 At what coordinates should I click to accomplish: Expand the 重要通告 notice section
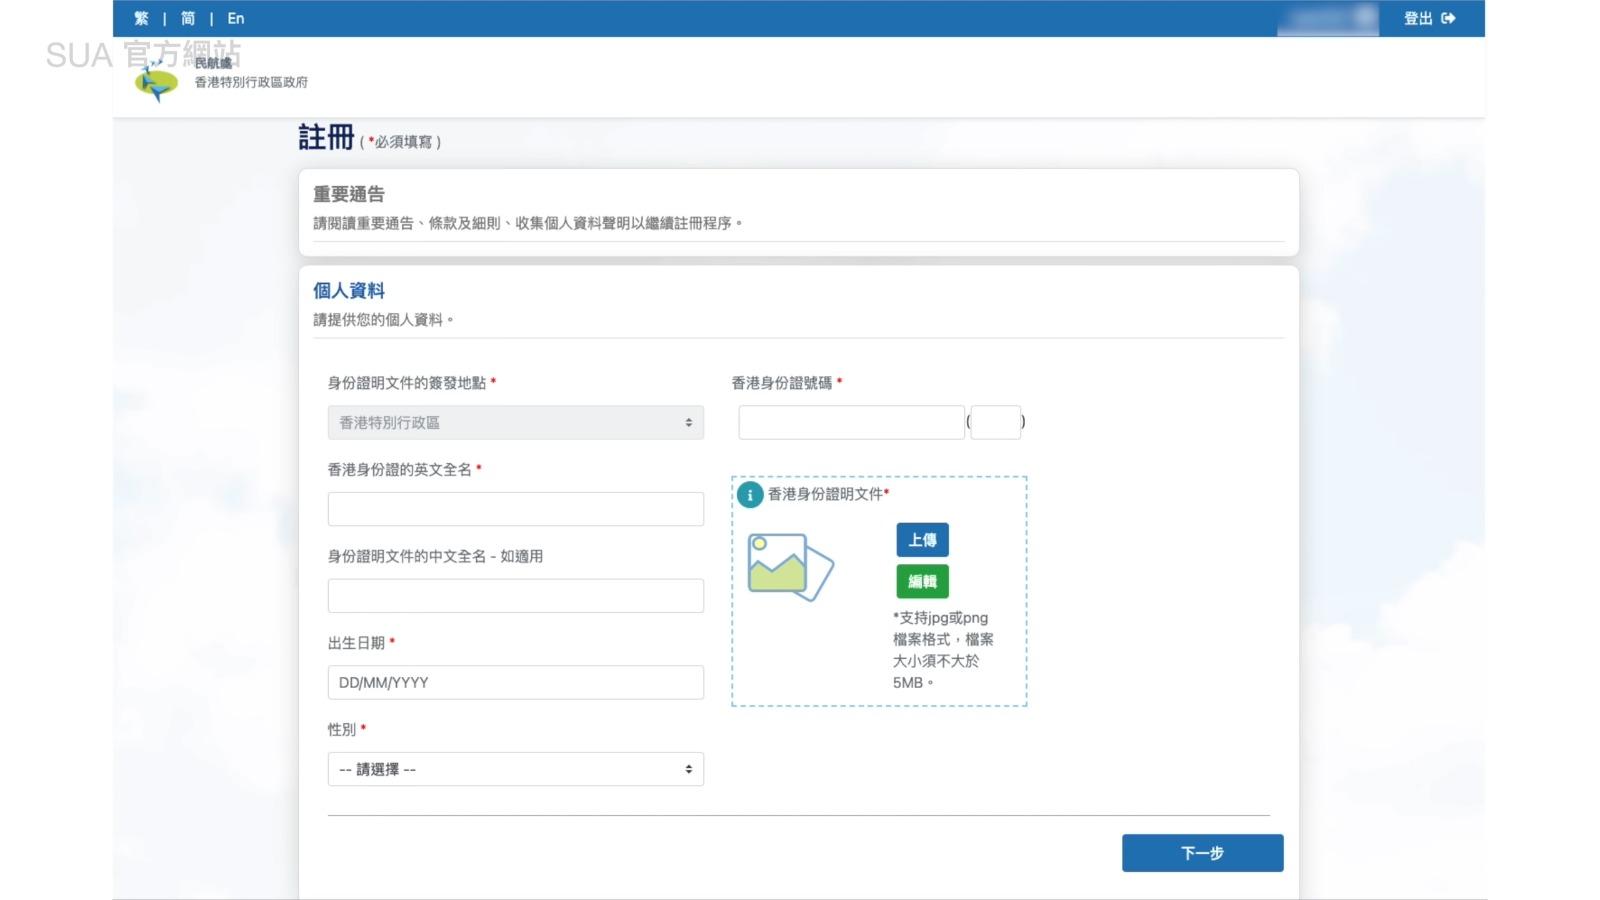tap(349, 194)
